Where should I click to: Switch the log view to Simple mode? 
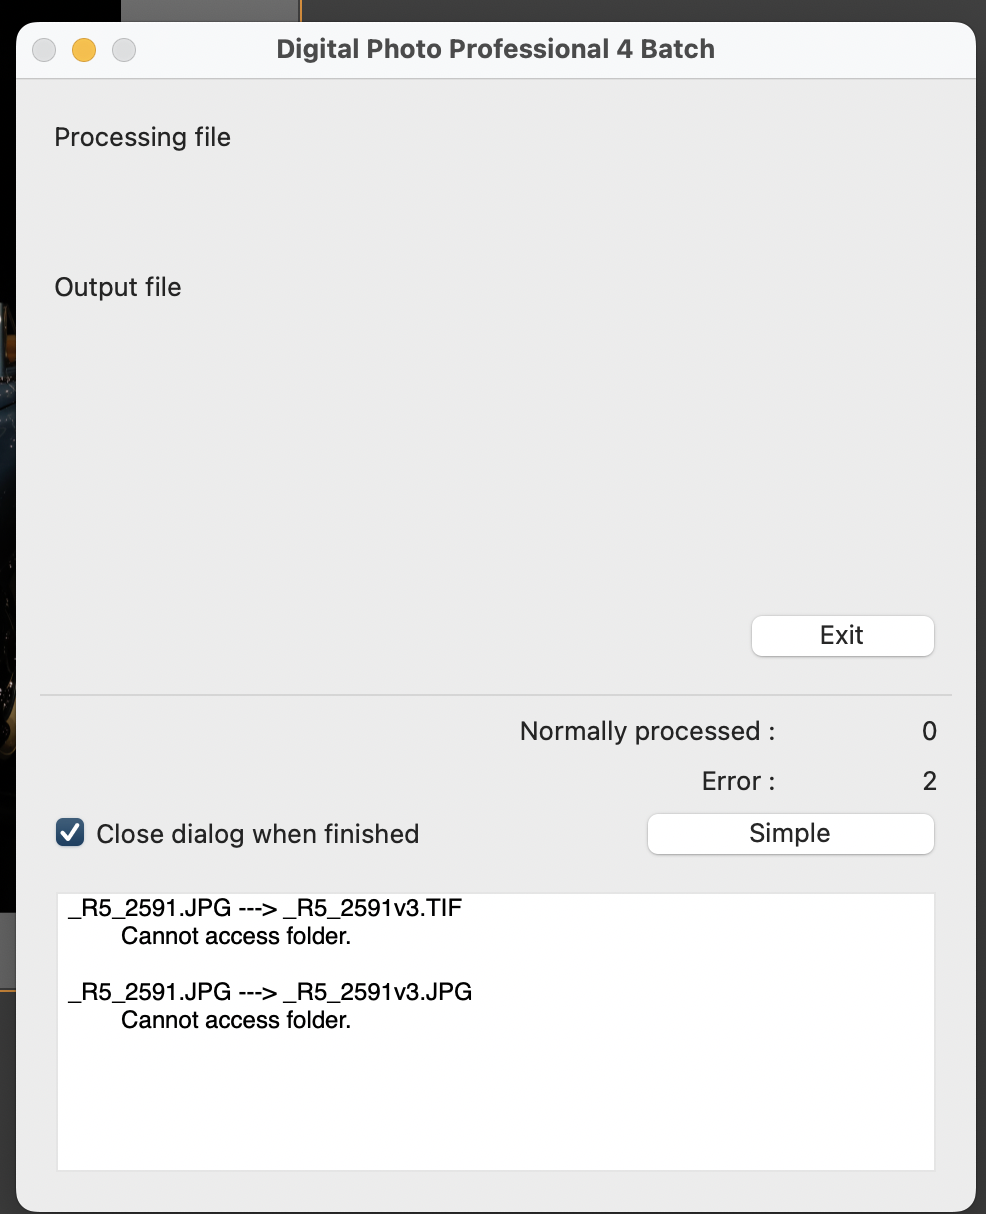789,833
